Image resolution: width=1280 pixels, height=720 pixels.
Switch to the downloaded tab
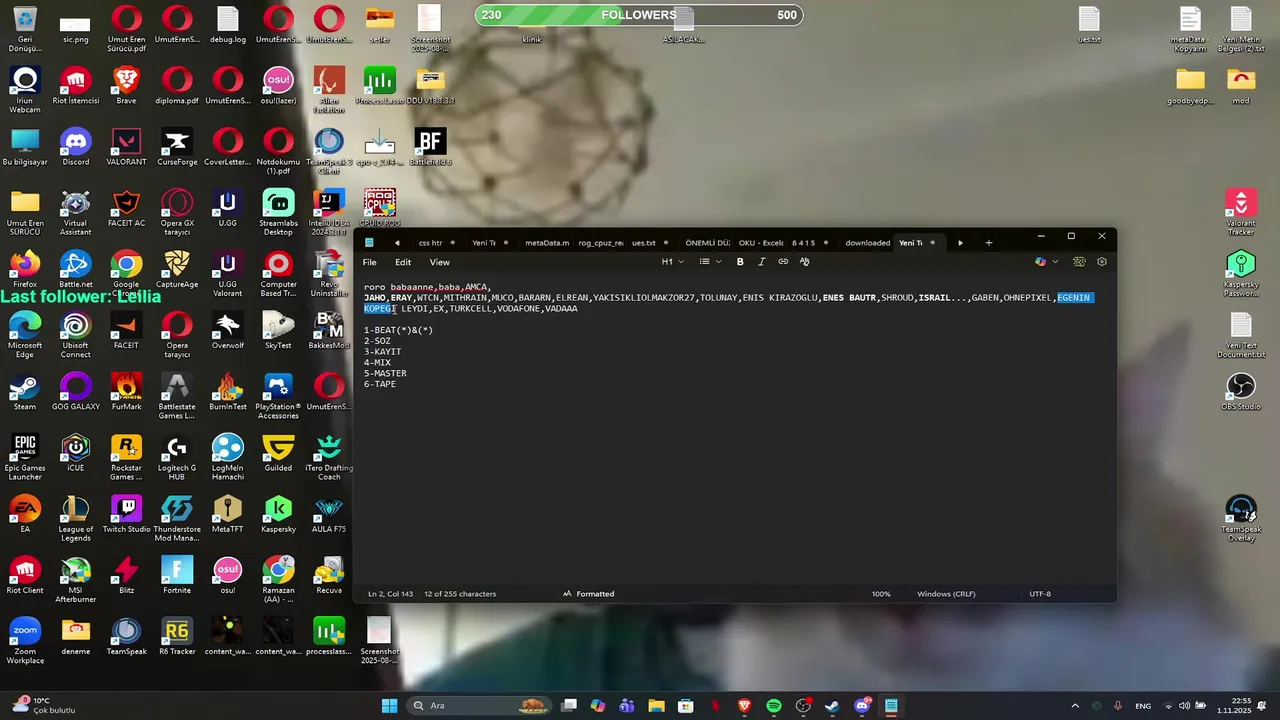[867, 243]
